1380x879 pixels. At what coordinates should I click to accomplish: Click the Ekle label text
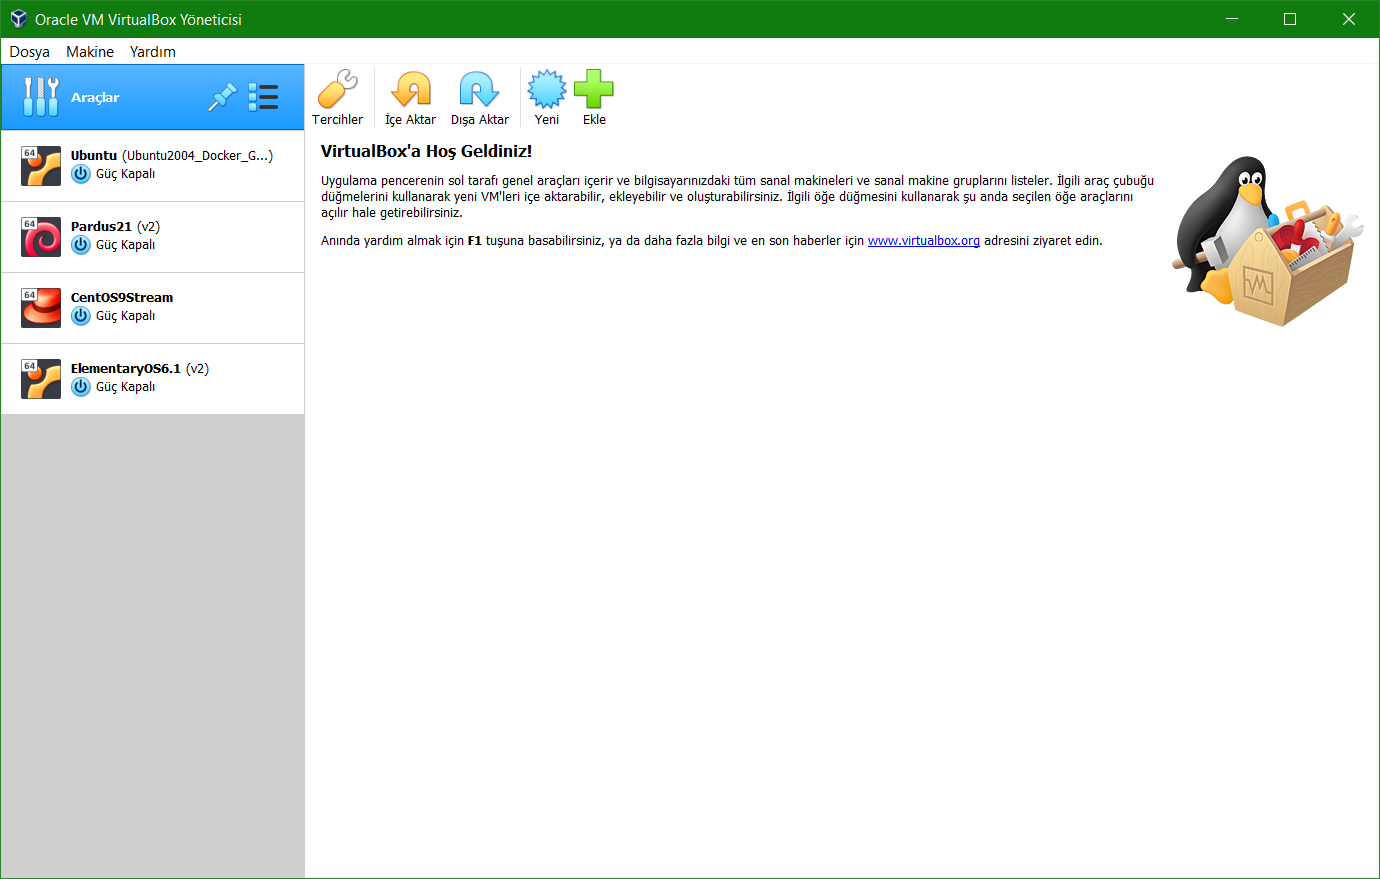click(595, 120)
